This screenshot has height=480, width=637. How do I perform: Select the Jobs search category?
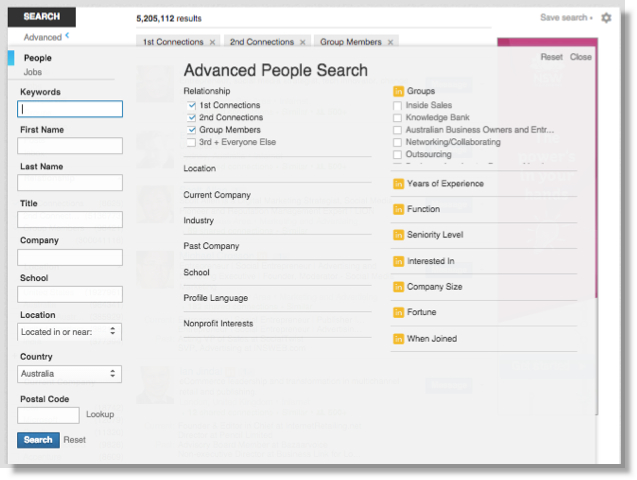[x=33, y=73]
